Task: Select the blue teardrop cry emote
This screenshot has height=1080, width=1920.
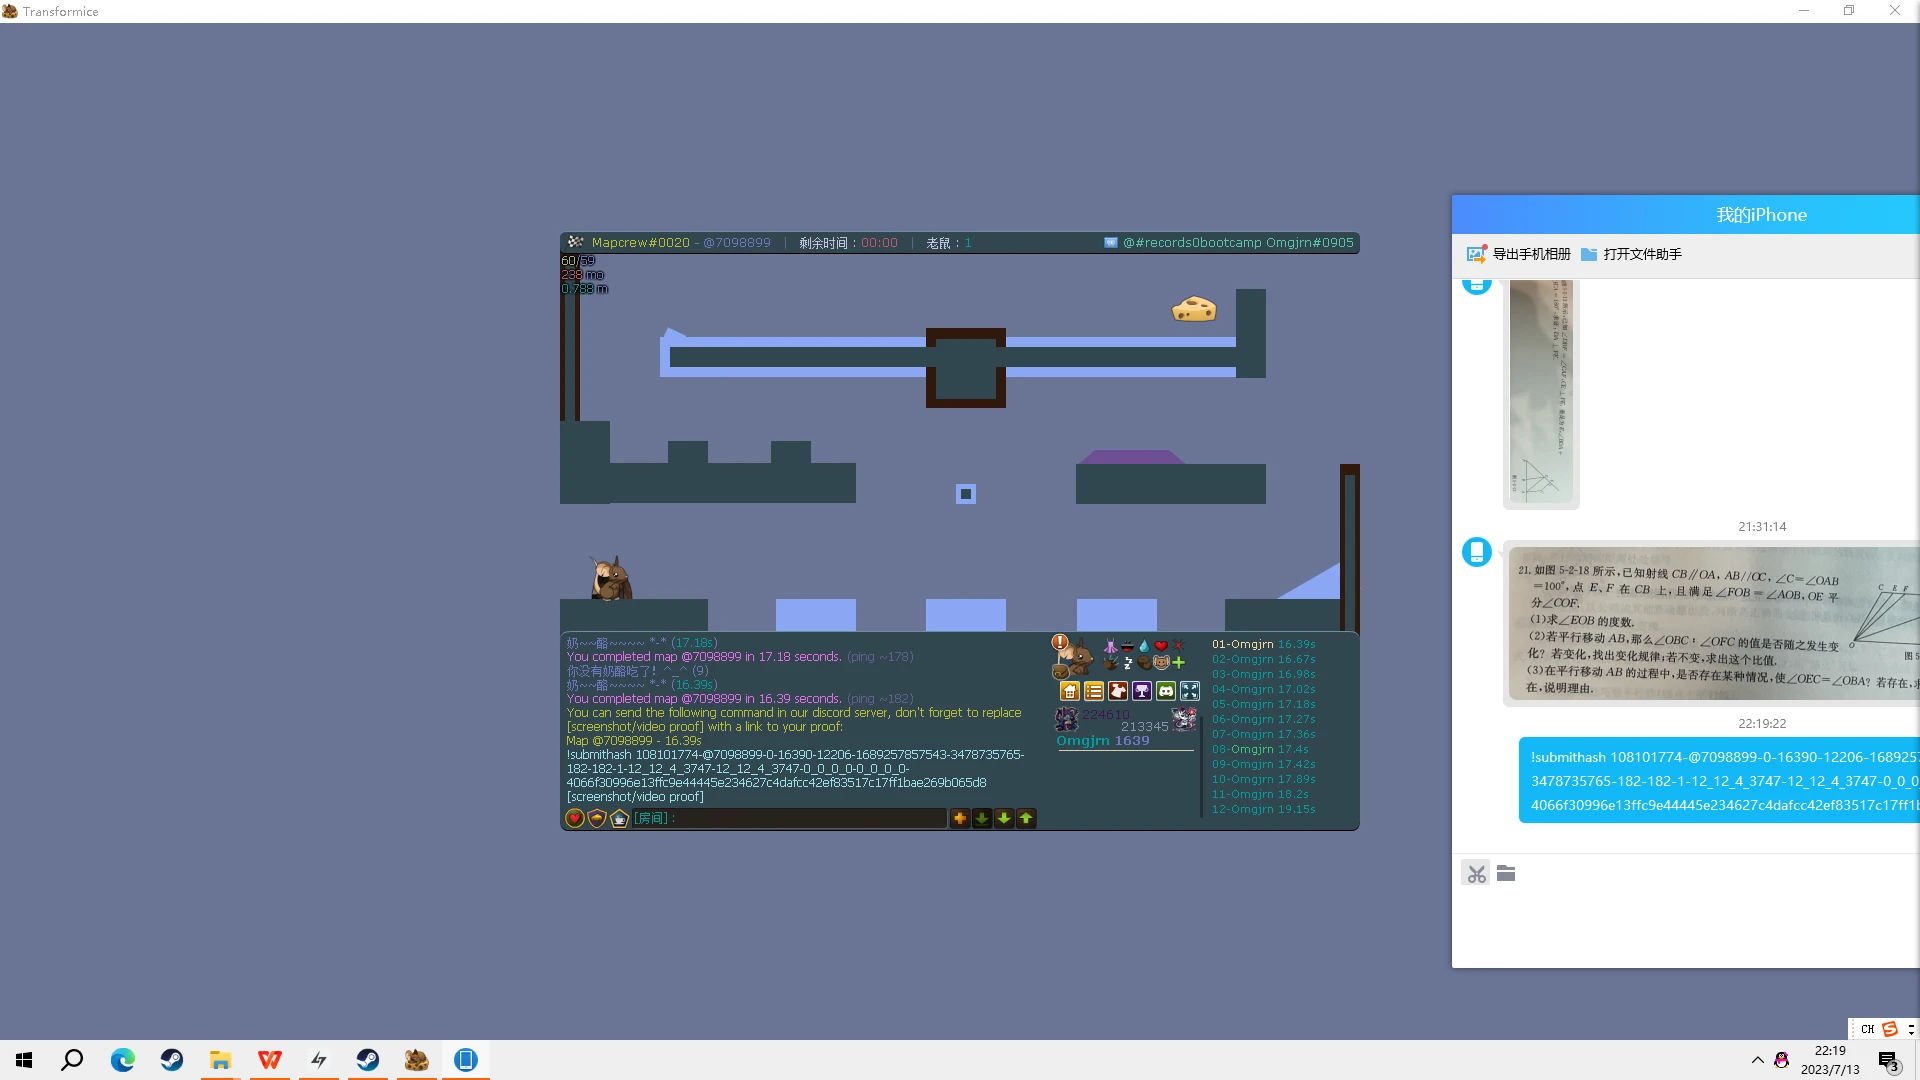Action: pyautogui.click(x=1144, y=646)
